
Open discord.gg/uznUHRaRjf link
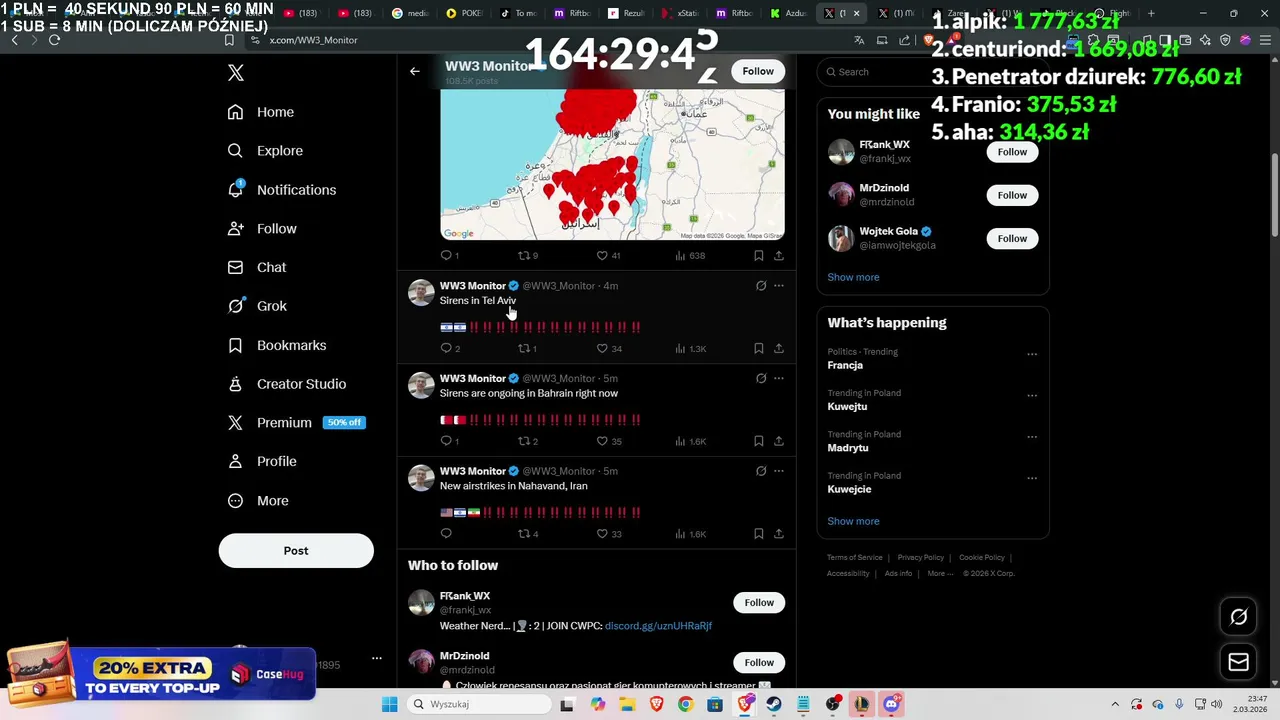click(x=658, y=626)
